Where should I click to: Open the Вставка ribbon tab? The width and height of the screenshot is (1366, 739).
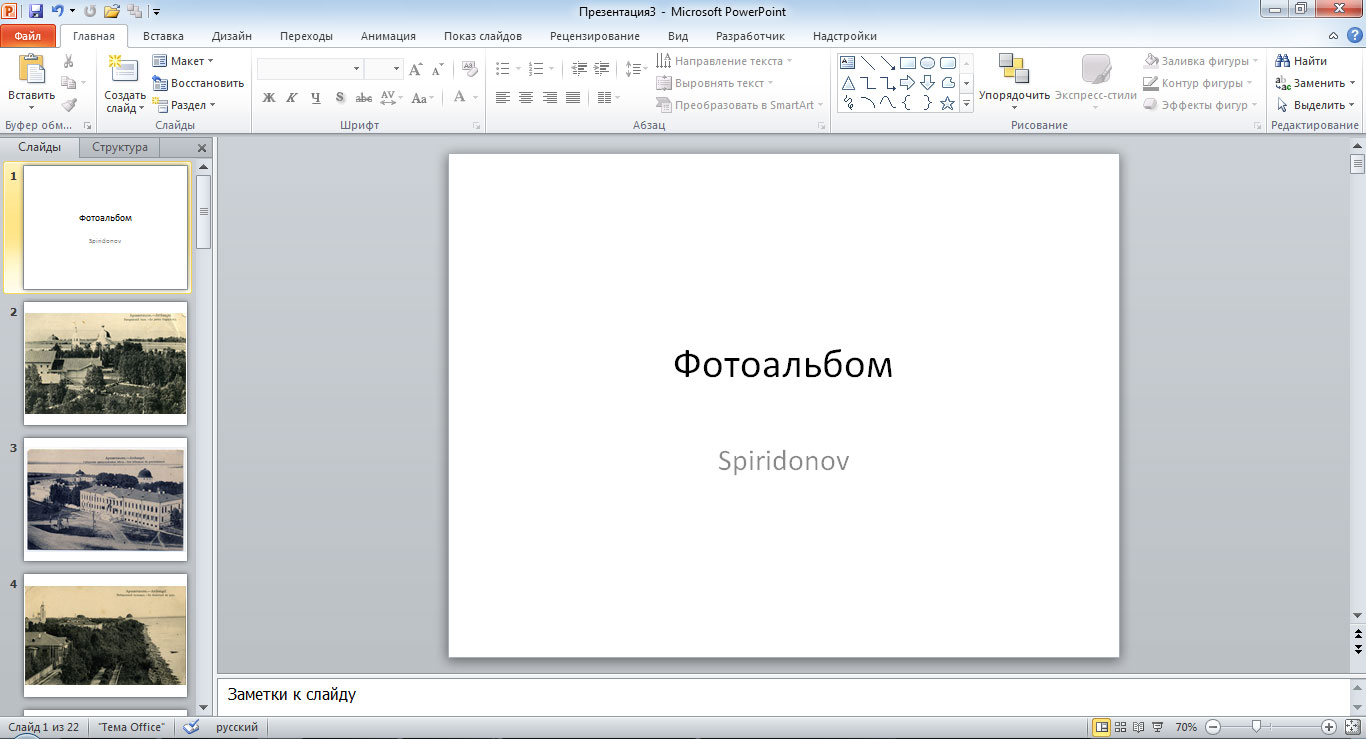(x=163, y=36)
